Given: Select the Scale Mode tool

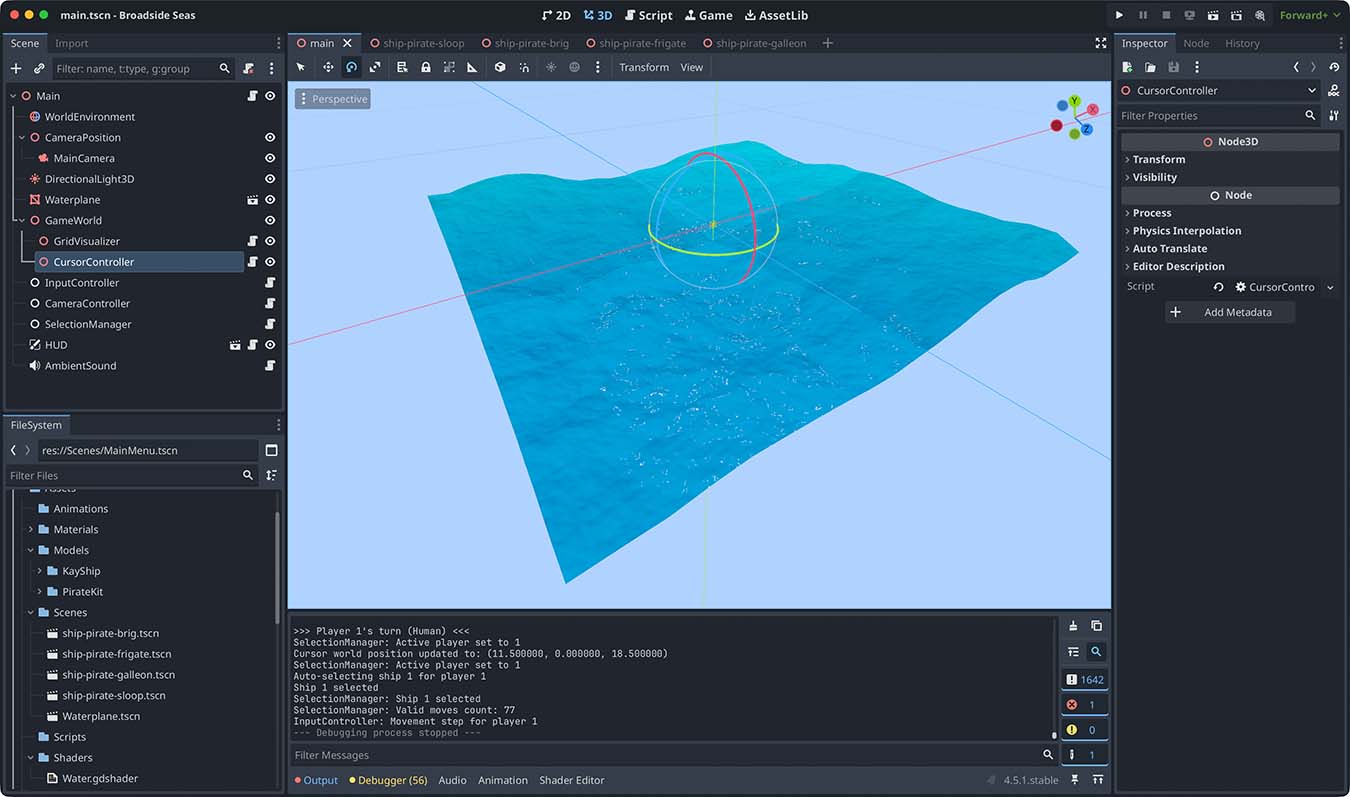Looking at the screenshot, I should tap(375, 67).
